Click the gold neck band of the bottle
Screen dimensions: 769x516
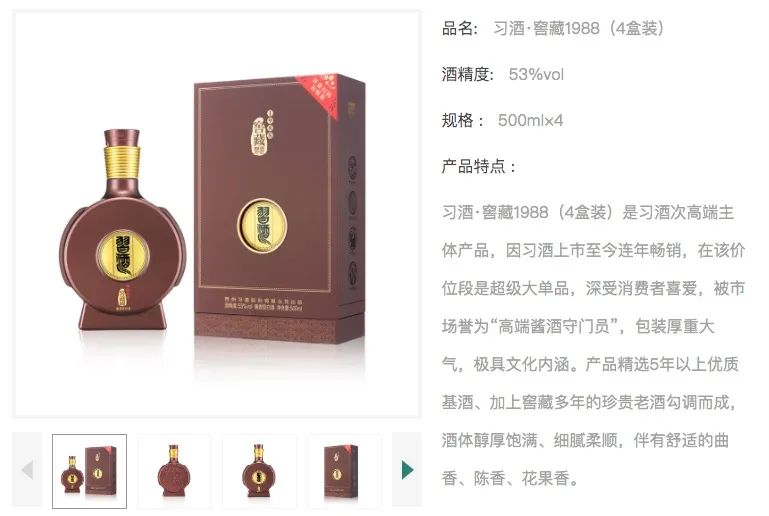(x=122, y=161)
